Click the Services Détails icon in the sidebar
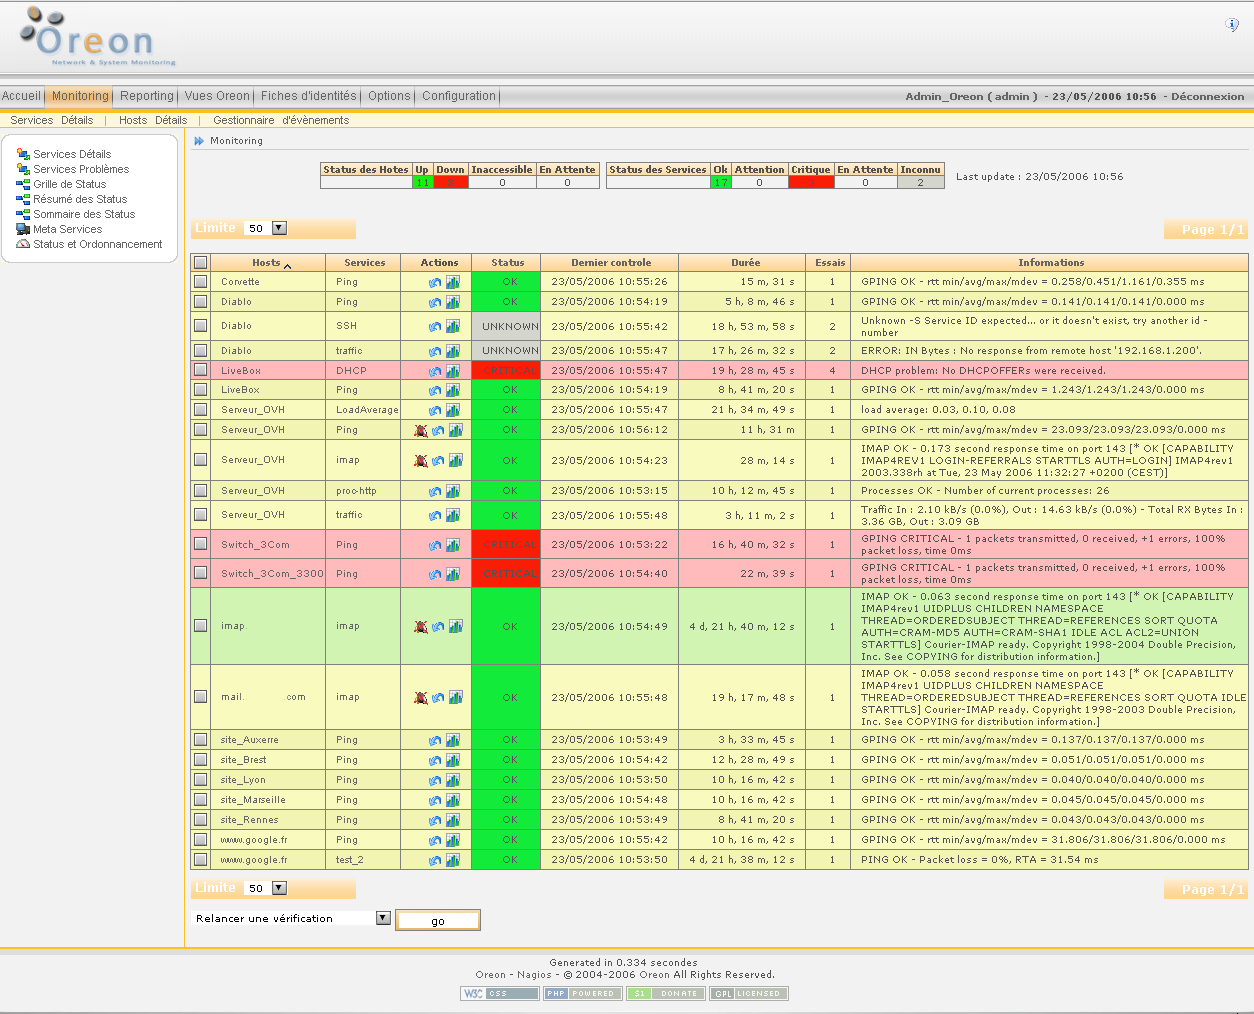Screen dimensions: 1254x1014 point(23,154)
